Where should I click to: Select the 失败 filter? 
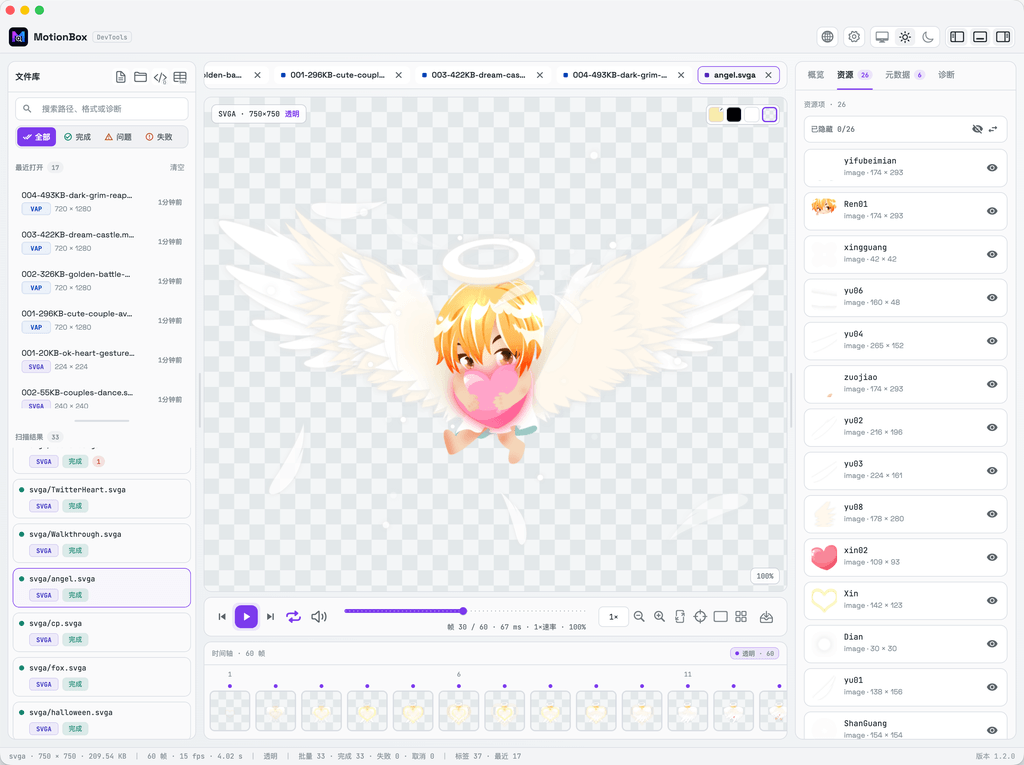[x=159, y=137]
